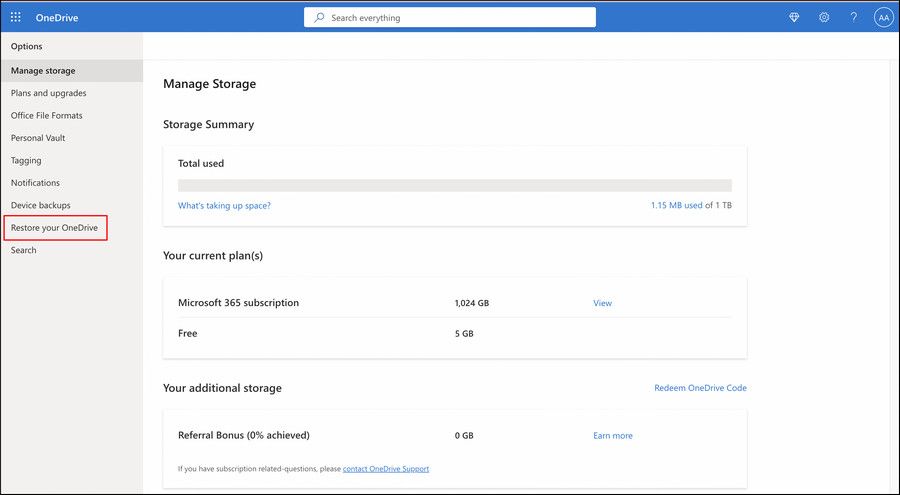Viewport: 900px width, 495px height.
Task: View the Microsoft 365 subscription plan
Action: coord(602,303)
